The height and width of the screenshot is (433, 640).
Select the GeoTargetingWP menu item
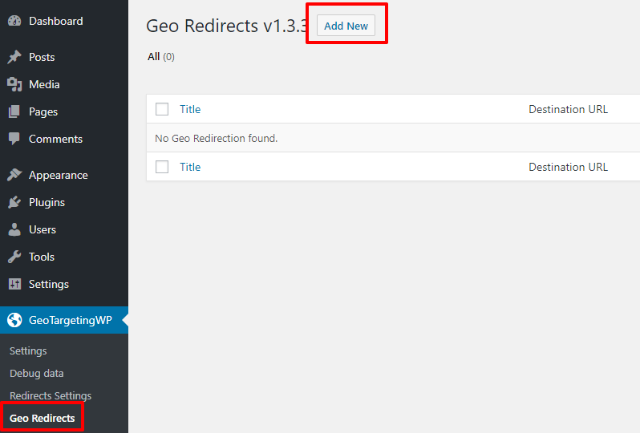coord(64,320)
